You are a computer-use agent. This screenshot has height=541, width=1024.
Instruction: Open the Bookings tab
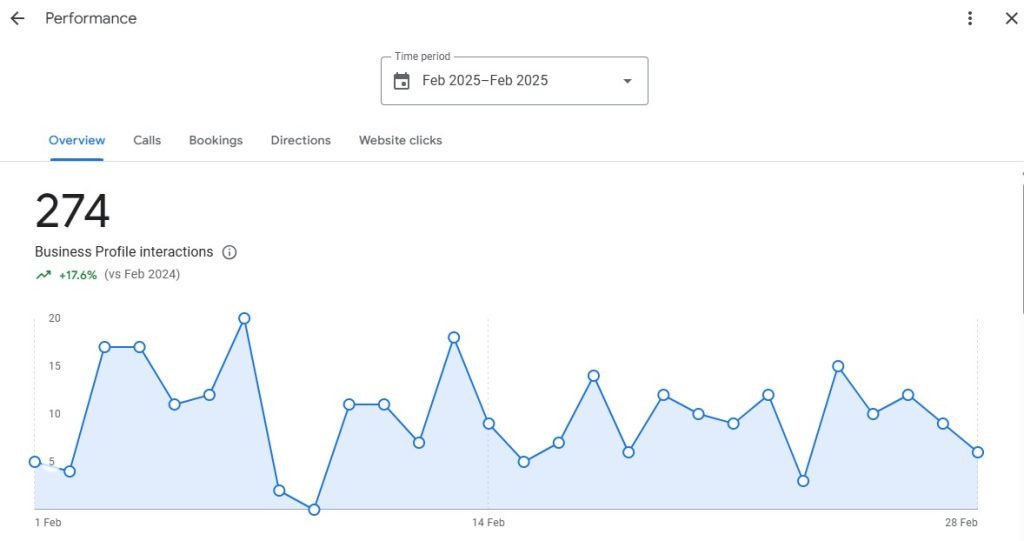tap(216, 140)
